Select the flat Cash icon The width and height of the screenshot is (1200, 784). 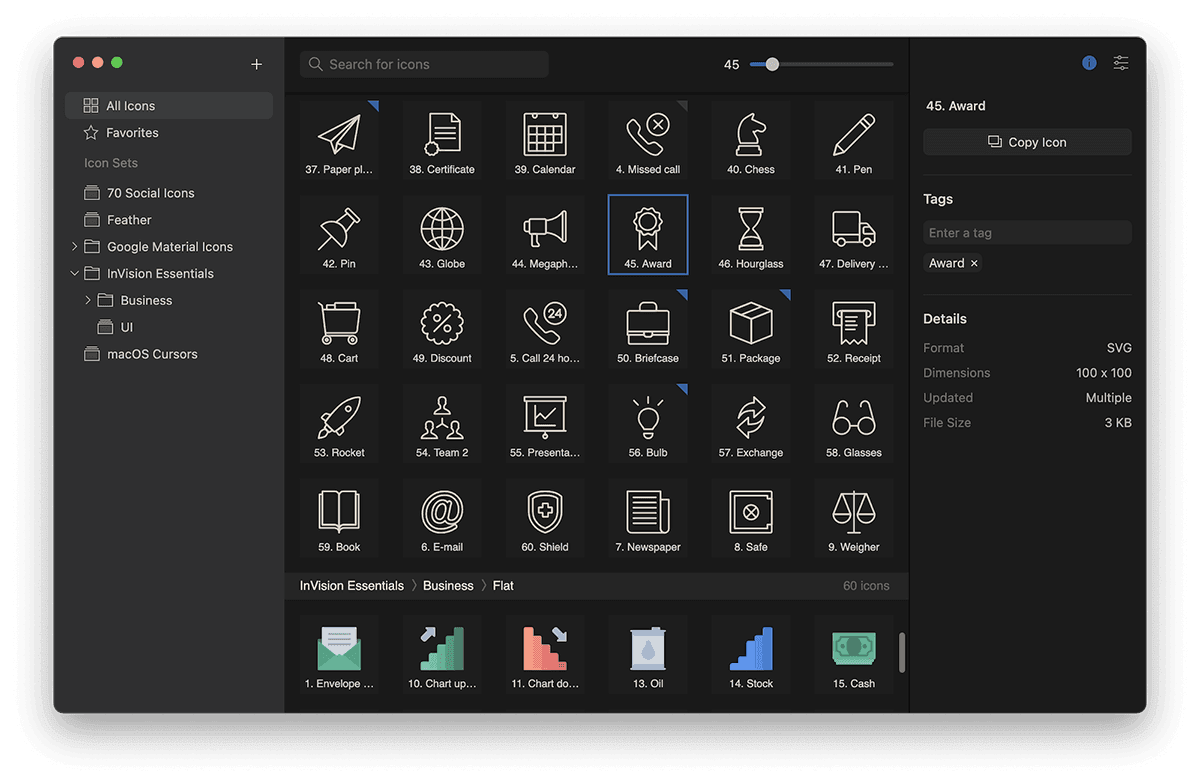854,655
